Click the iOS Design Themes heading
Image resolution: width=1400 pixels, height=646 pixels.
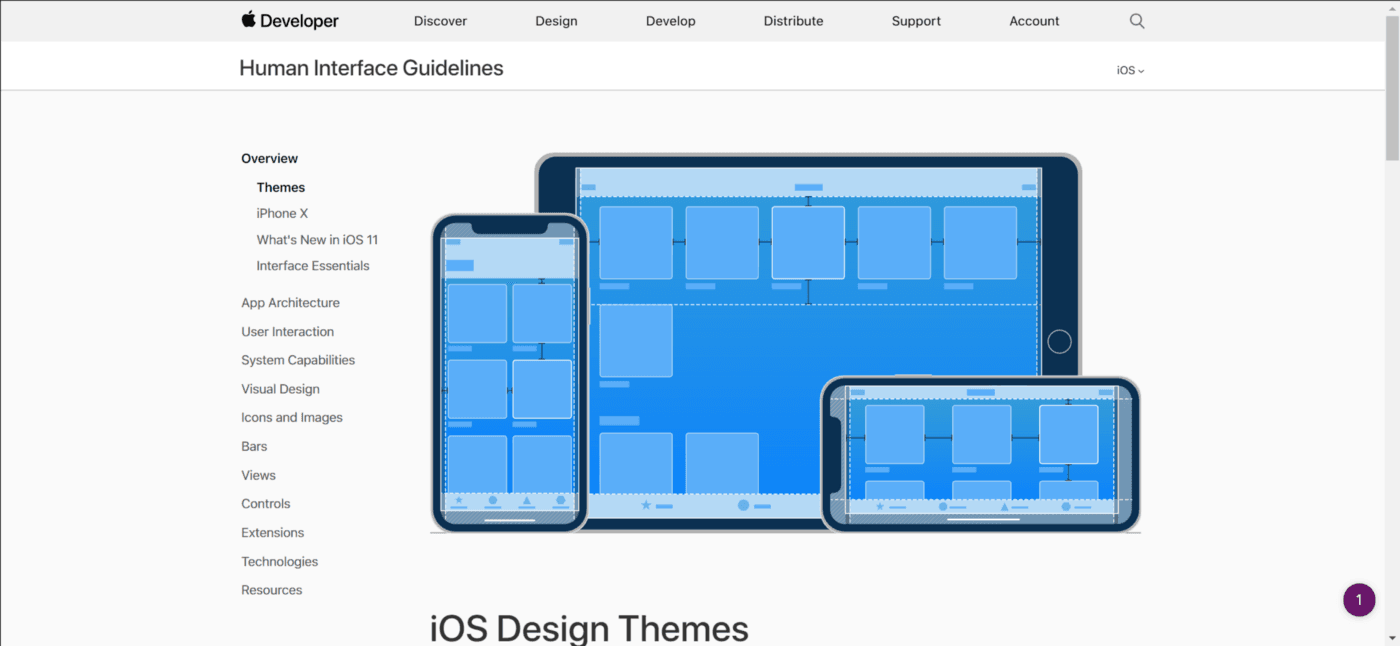(589, 628)
